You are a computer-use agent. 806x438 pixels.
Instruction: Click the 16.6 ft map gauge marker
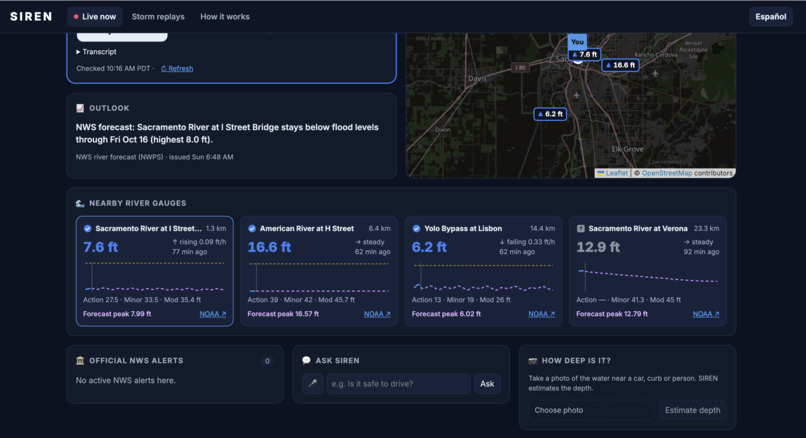click(620, 65)
